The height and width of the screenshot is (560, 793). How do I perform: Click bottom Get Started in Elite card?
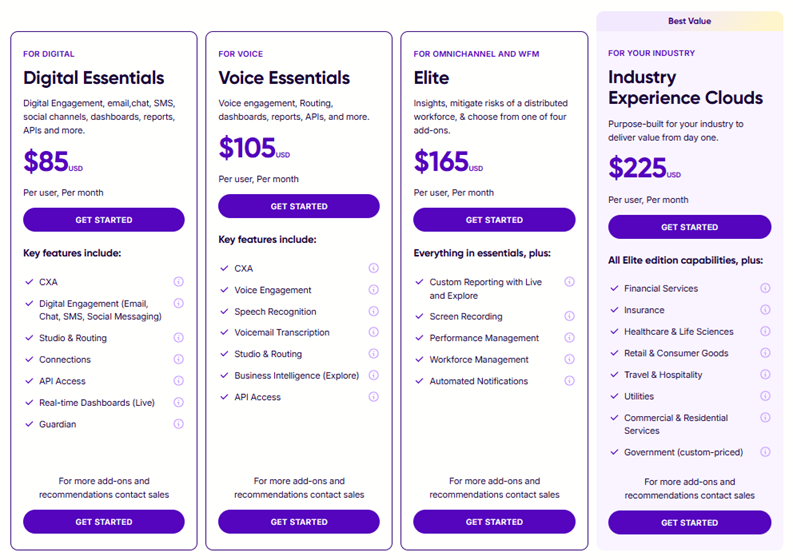(x=494, y=522)
